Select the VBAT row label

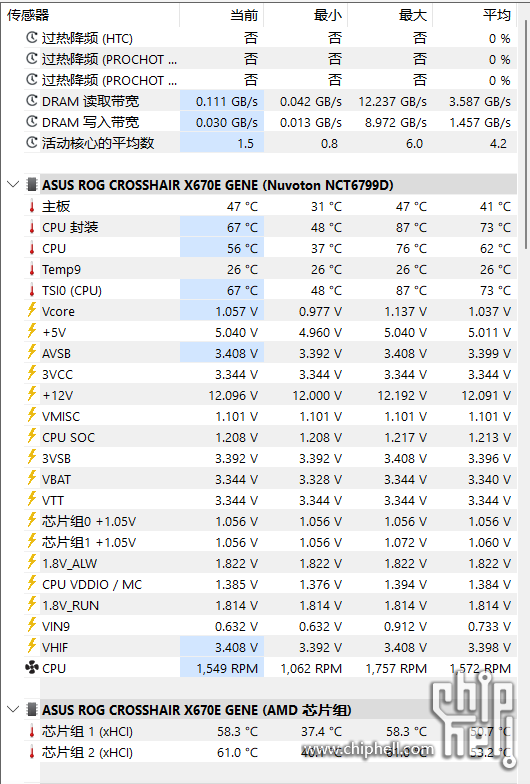(56, 479)
